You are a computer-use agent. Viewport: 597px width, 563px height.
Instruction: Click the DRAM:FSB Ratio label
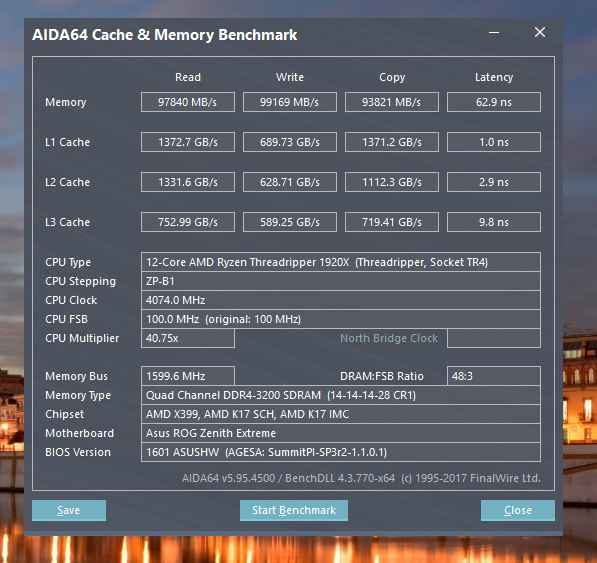point(382,376)
